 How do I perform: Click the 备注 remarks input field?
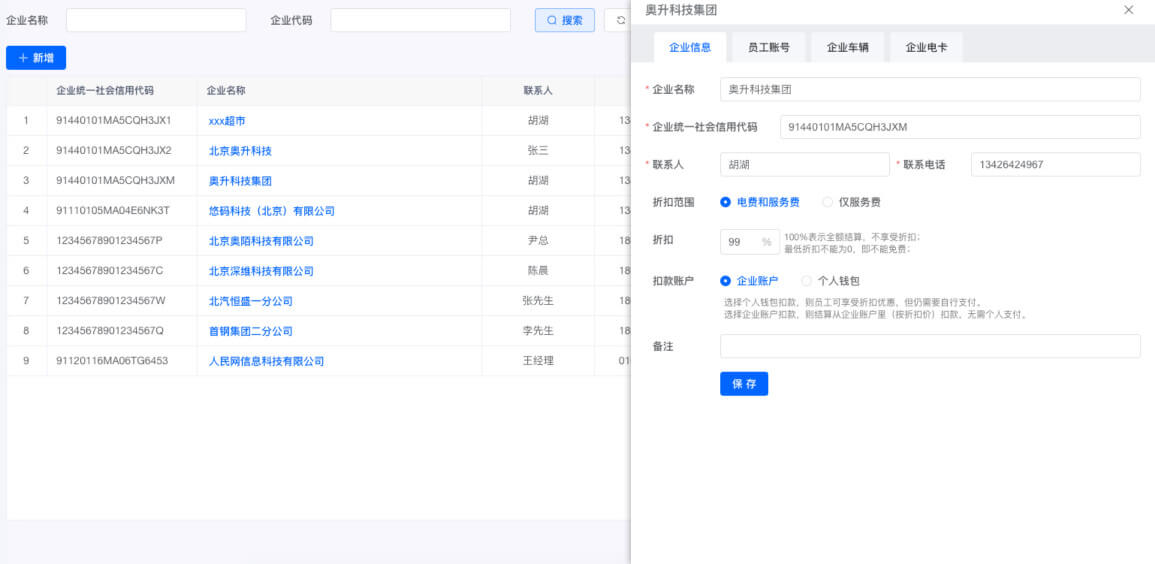930,346
